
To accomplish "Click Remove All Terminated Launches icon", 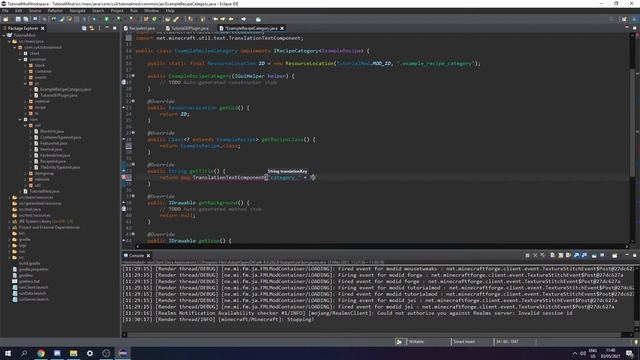I will coord(542,256).
